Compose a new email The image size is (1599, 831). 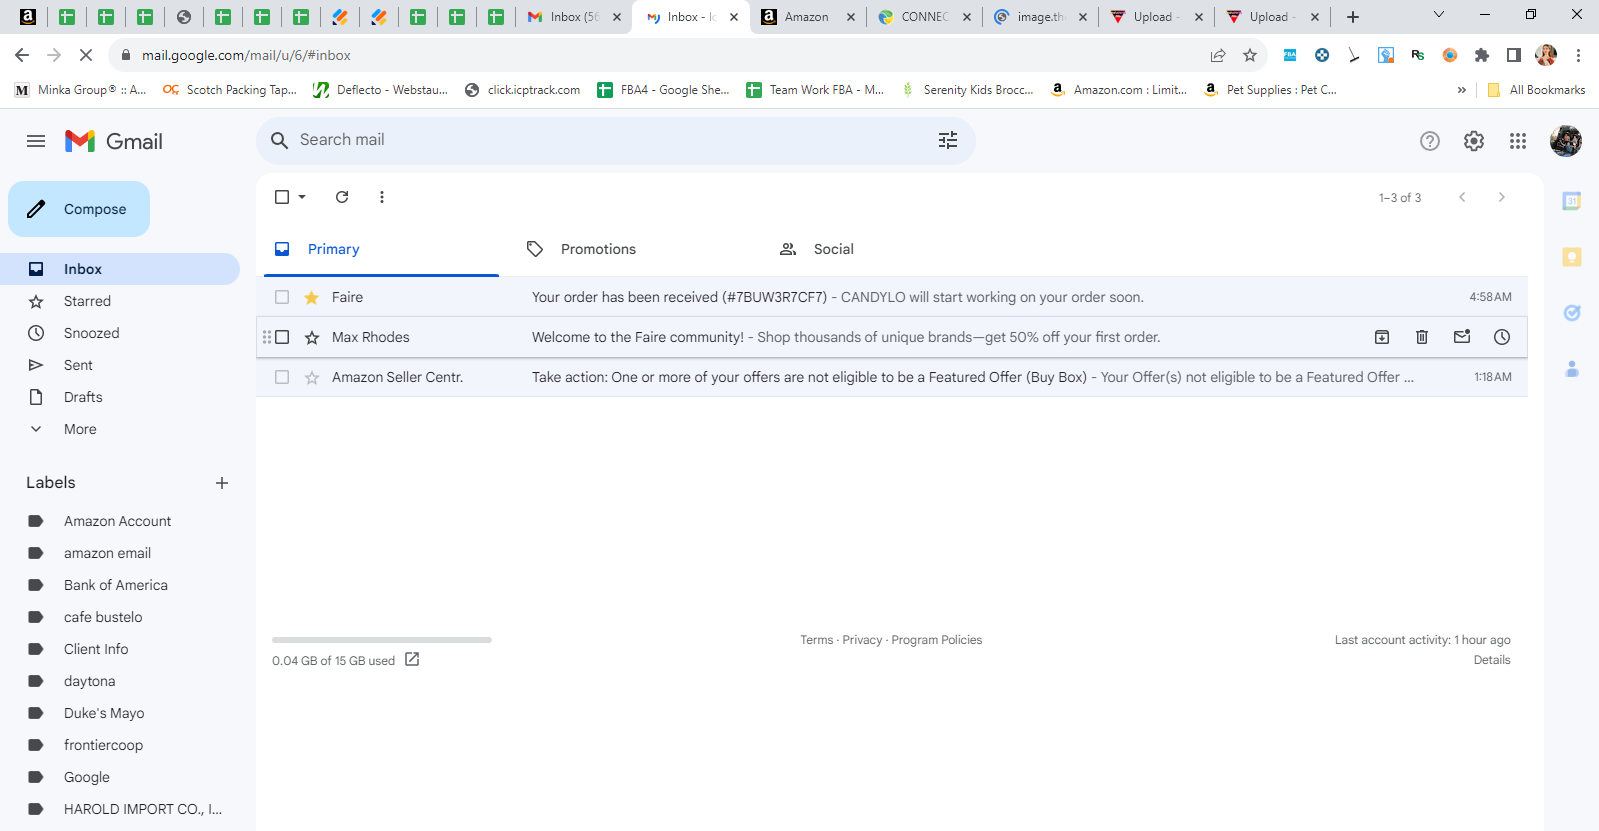79,209
